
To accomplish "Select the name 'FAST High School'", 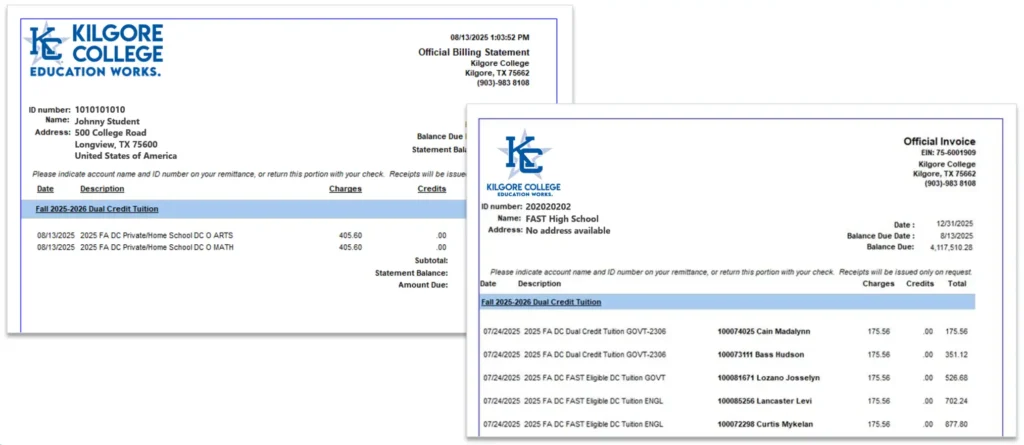I will [562, 218].
